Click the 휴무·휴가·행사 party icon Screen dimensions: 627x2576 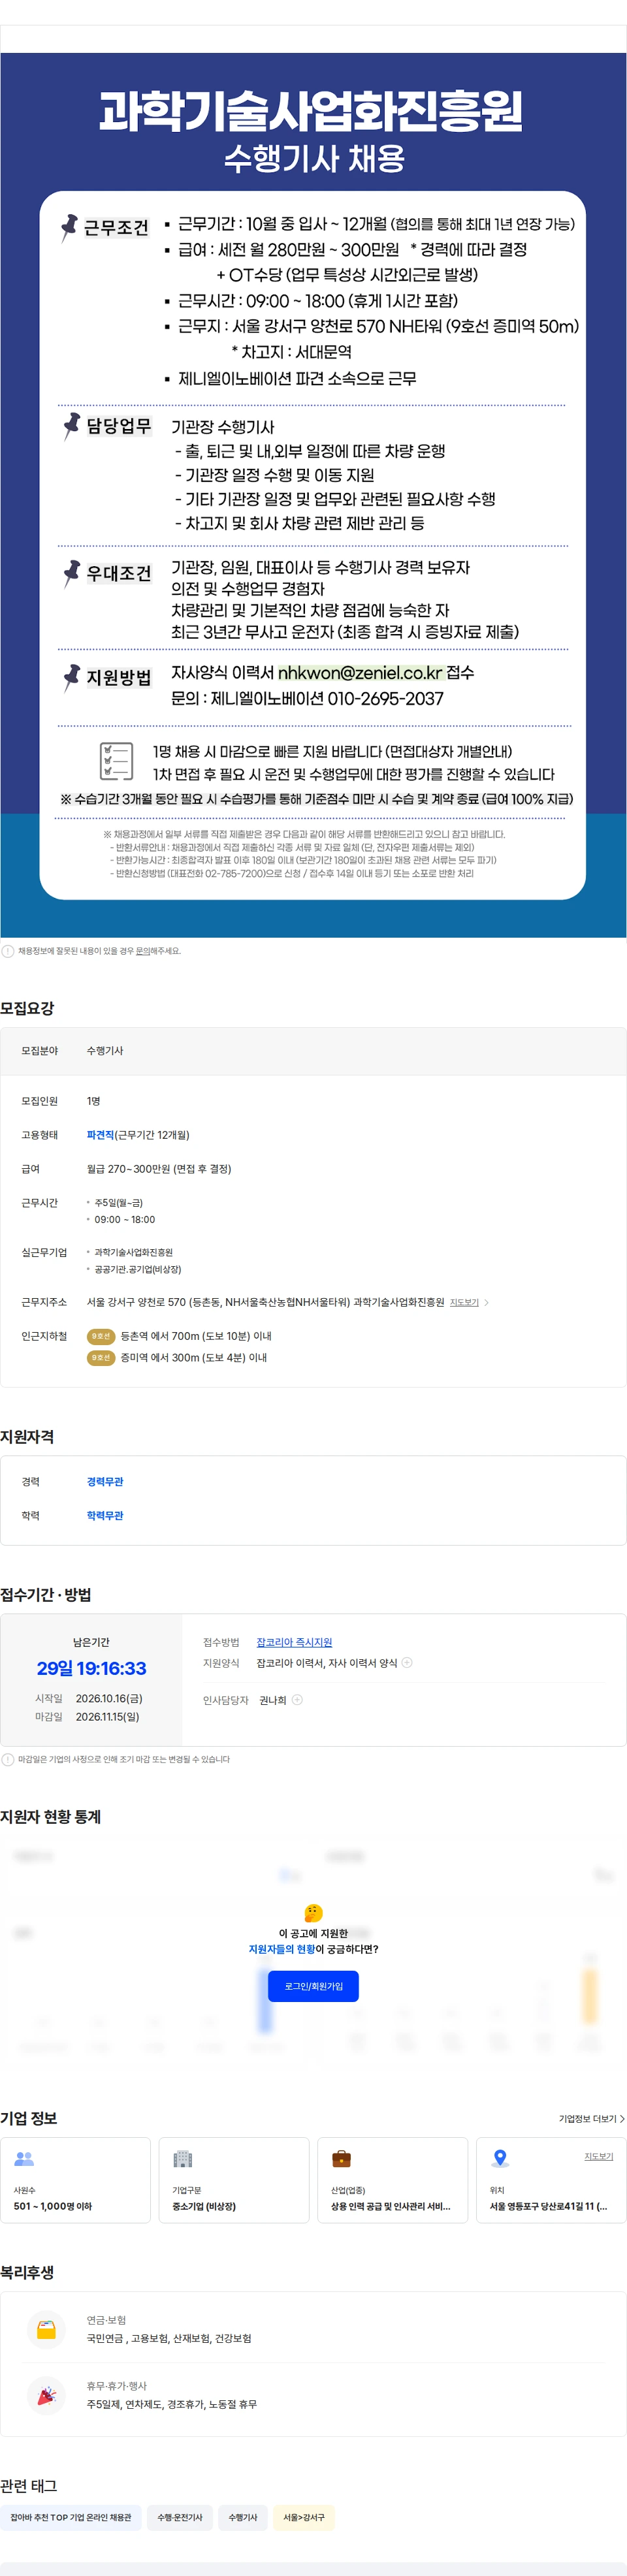(x=46, y=2395)
